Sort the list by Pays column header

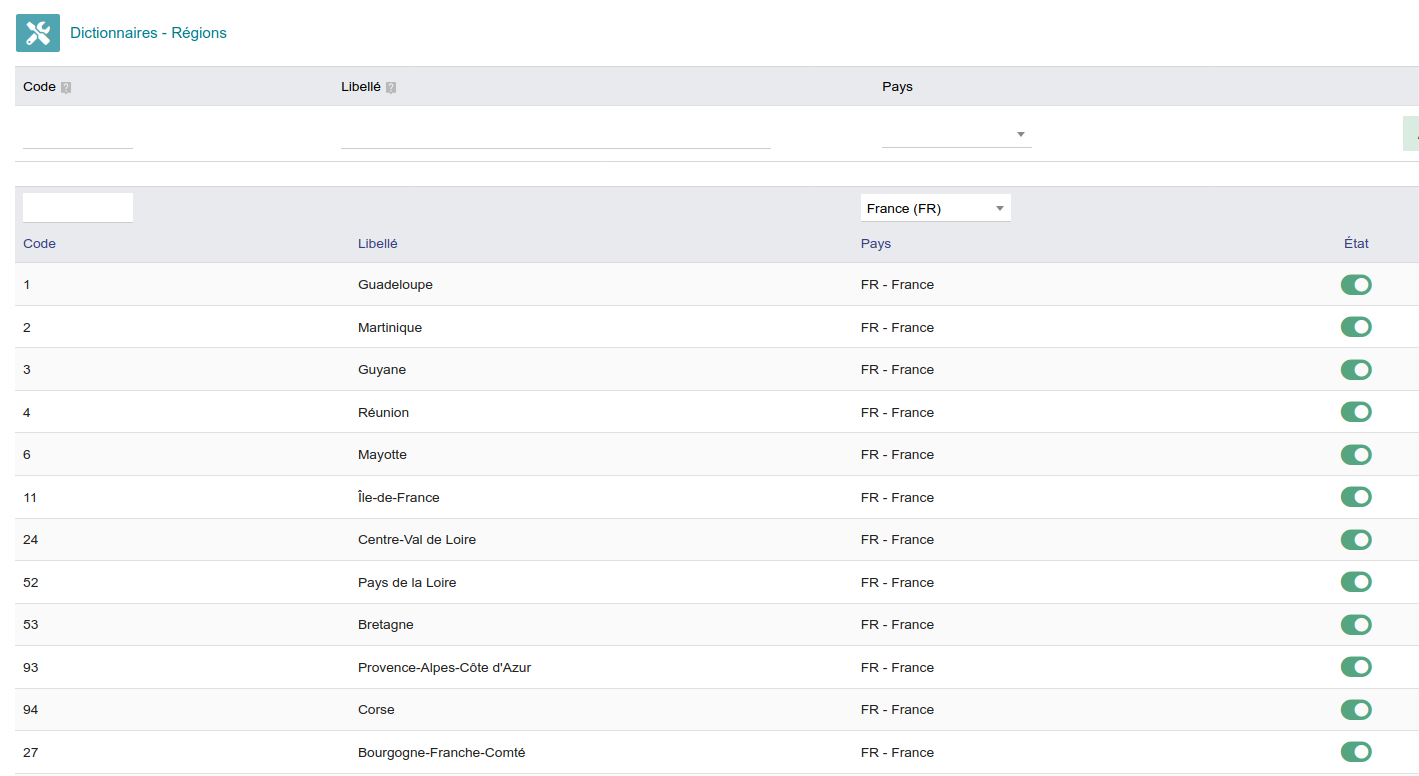click(x=875, y=244)
